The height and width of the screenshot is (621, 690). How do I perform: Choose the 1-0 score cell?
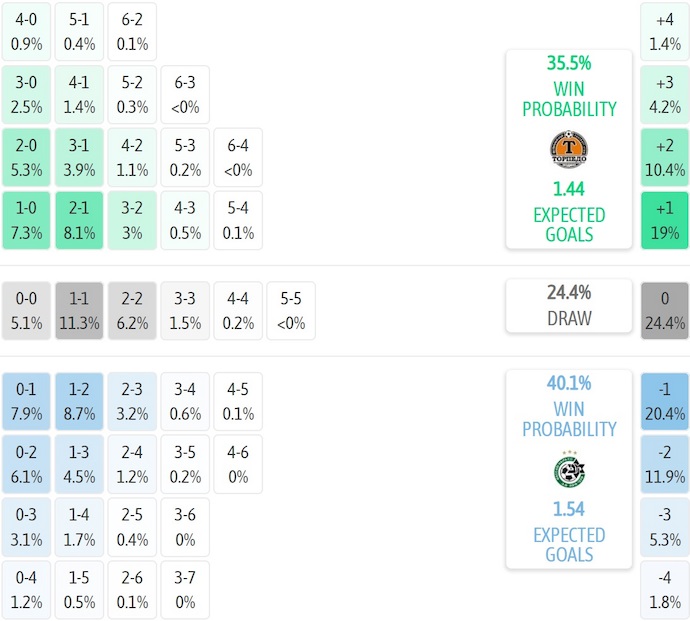[26, 220]
